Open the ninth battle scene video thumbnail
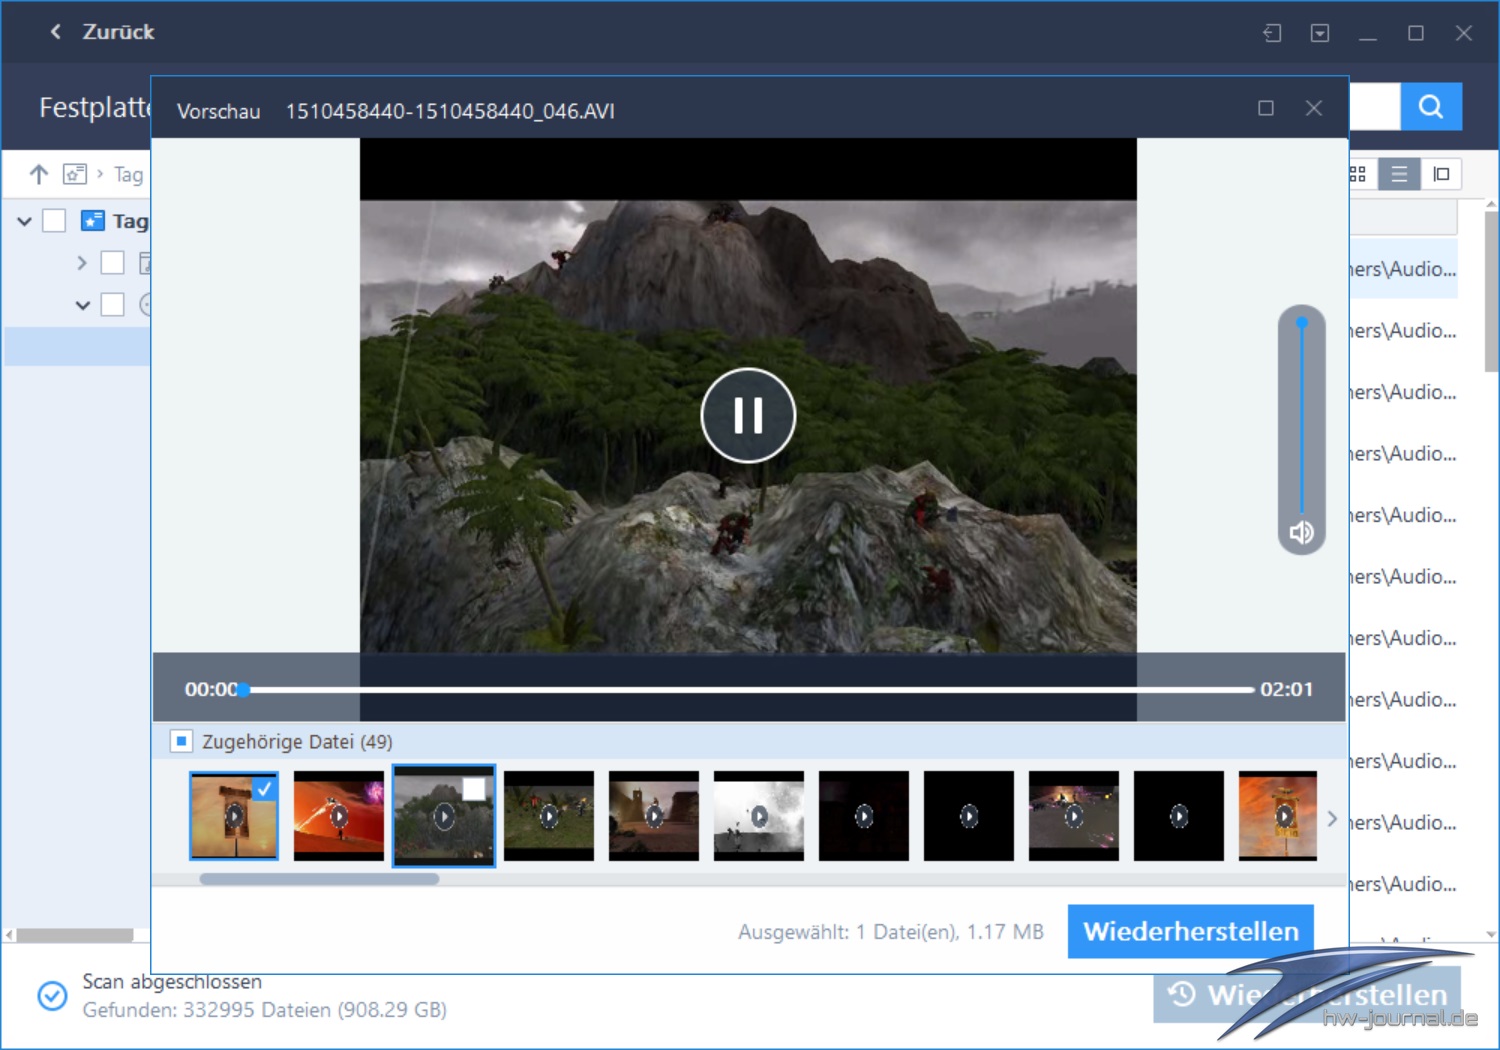The width and height of the screenshot is (1500, 1050). click(x=1074, y=815)
